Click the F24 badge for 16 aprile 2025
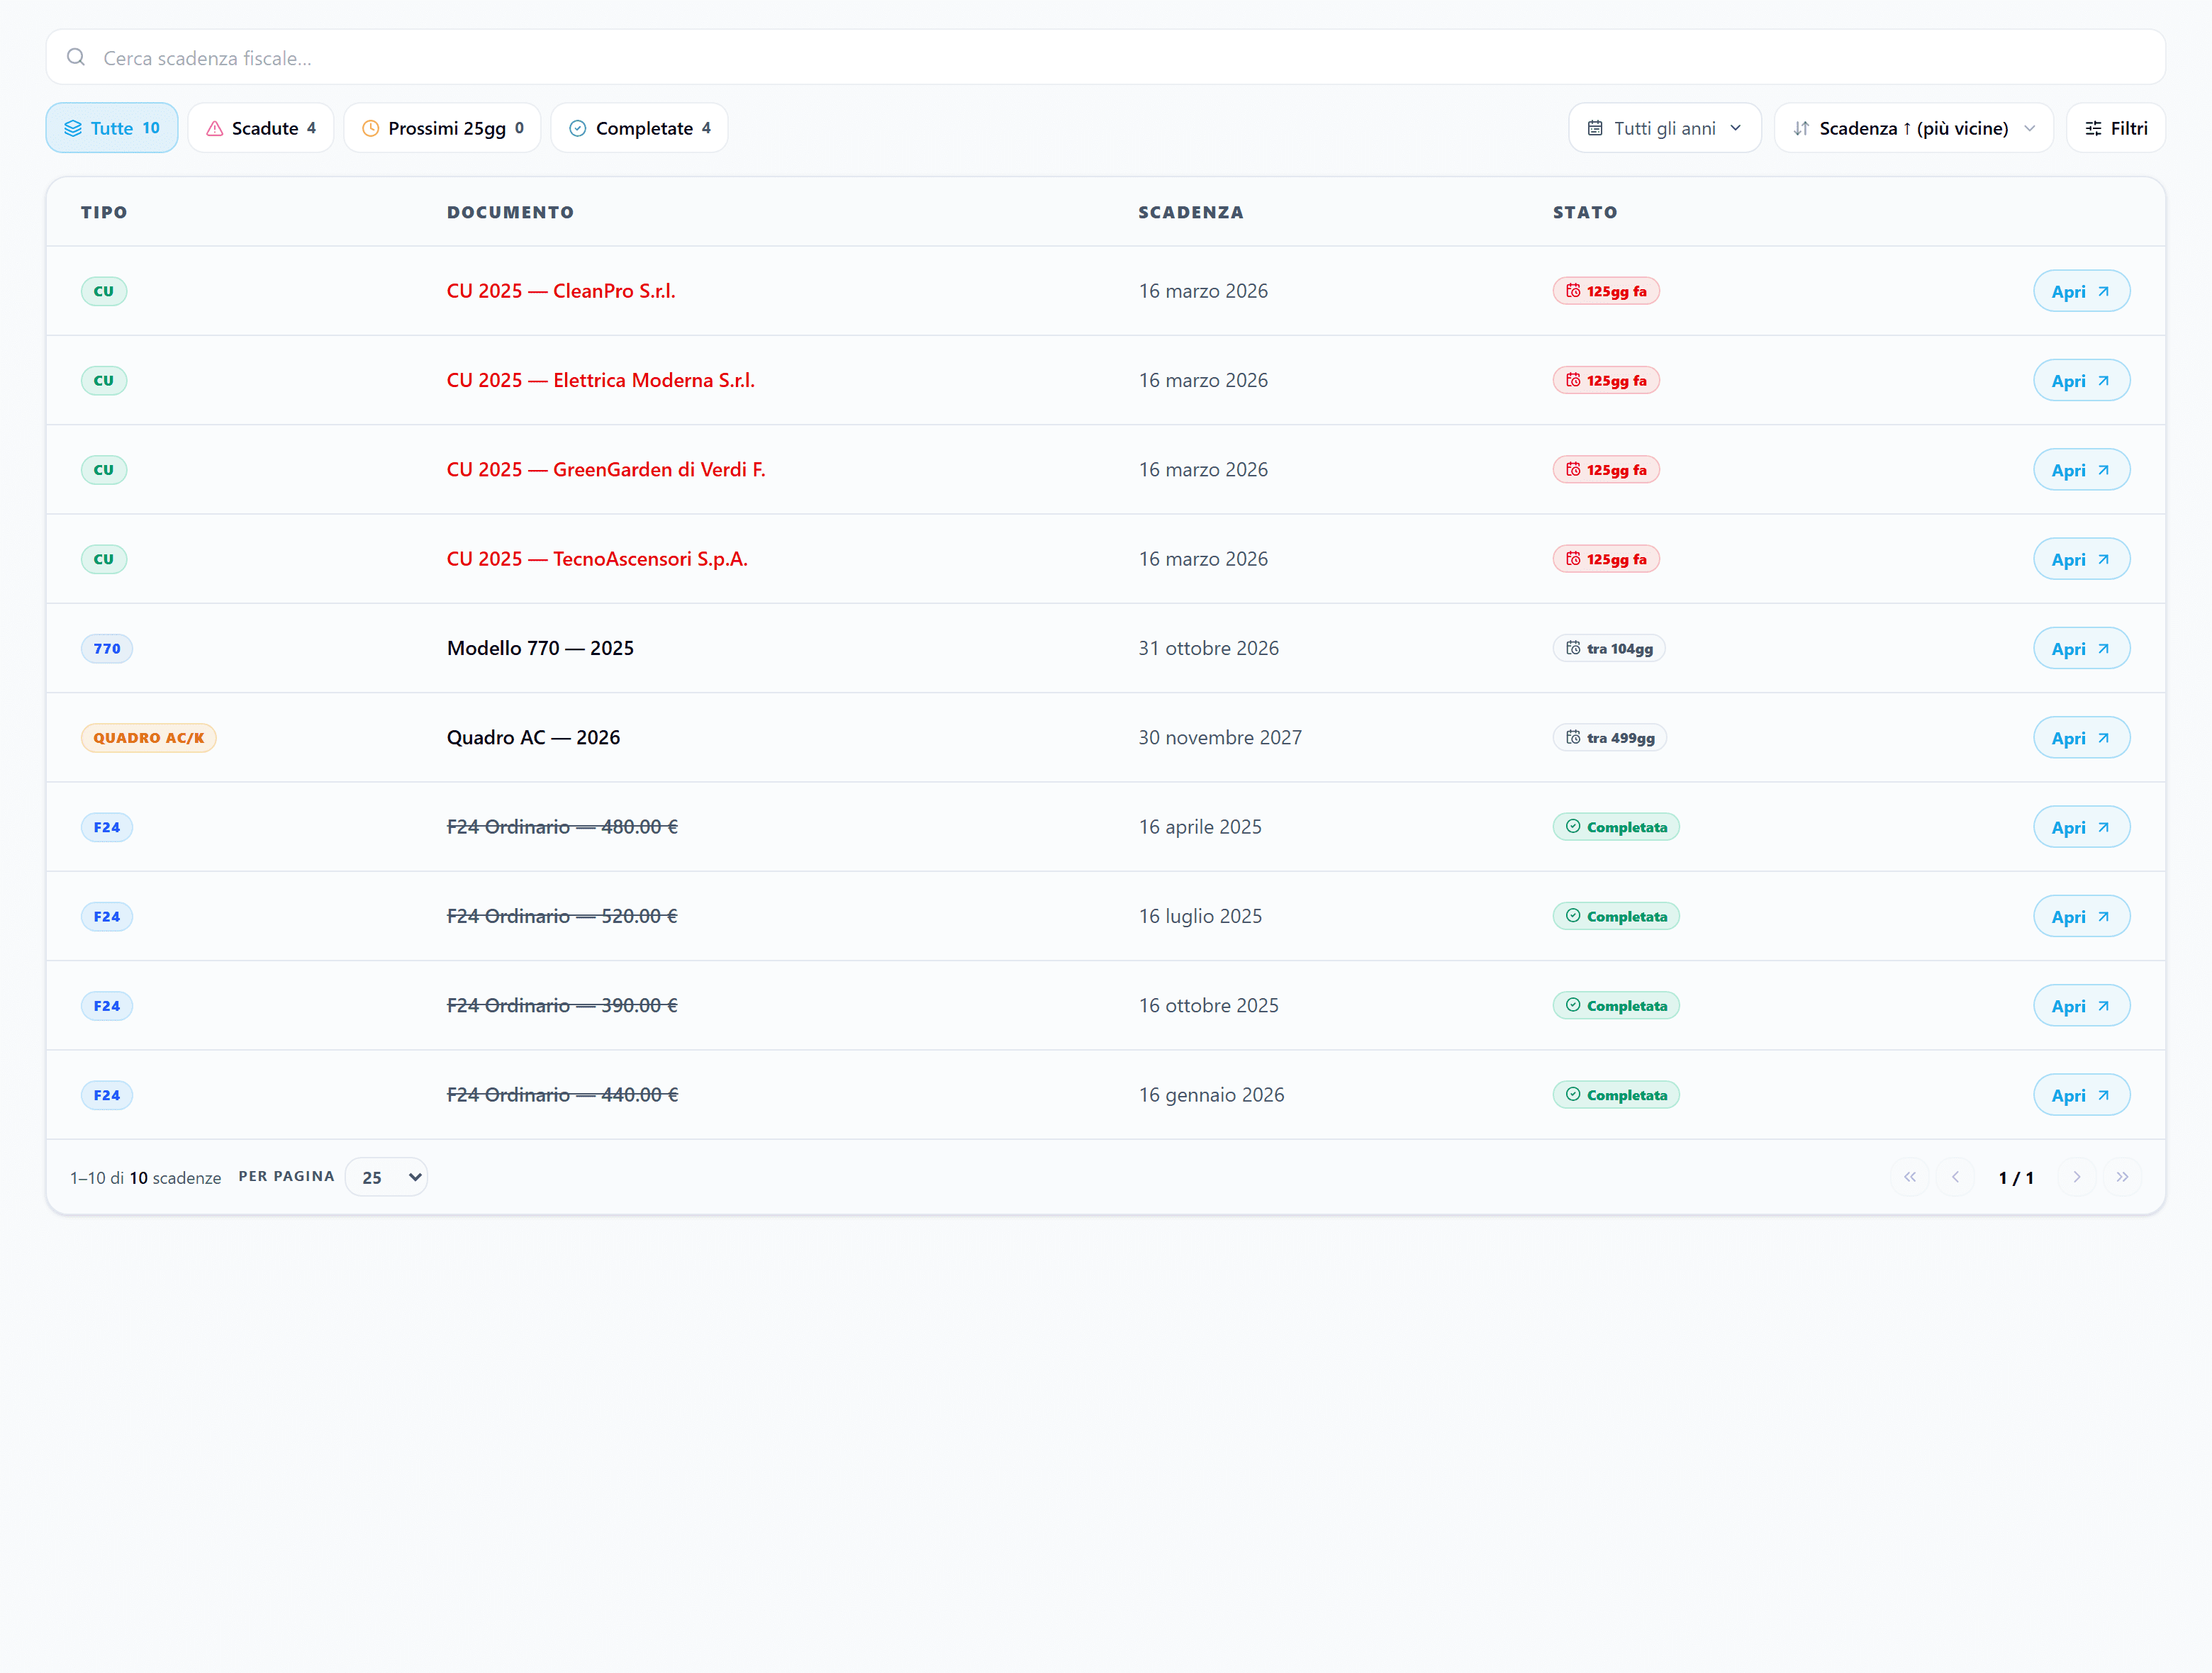This screenshot has width=2212, height=1673. pyautogui.click(x=107, y=827)
